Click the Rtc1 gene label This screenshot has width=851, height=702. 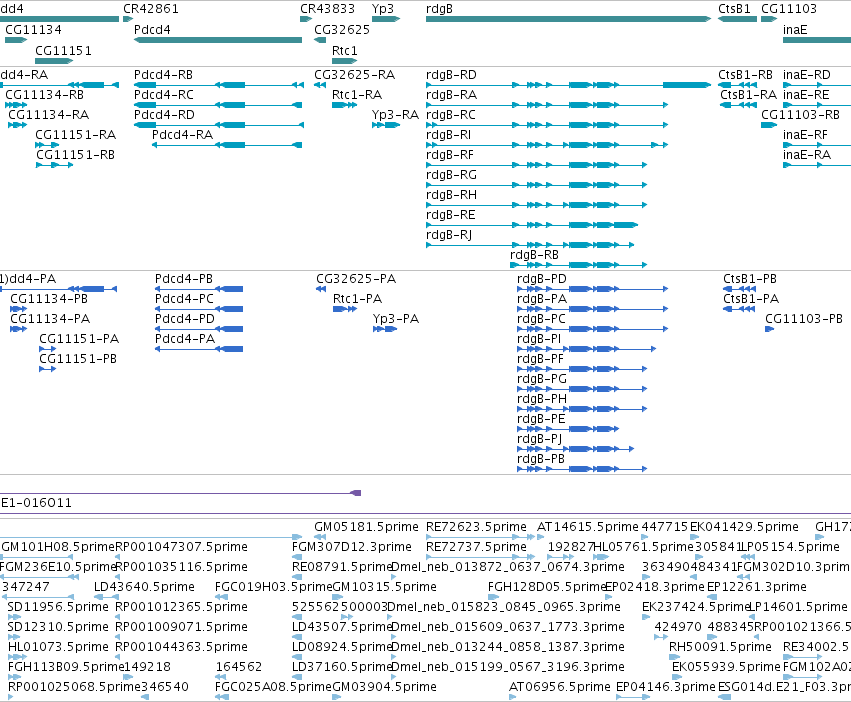point(345,51)
